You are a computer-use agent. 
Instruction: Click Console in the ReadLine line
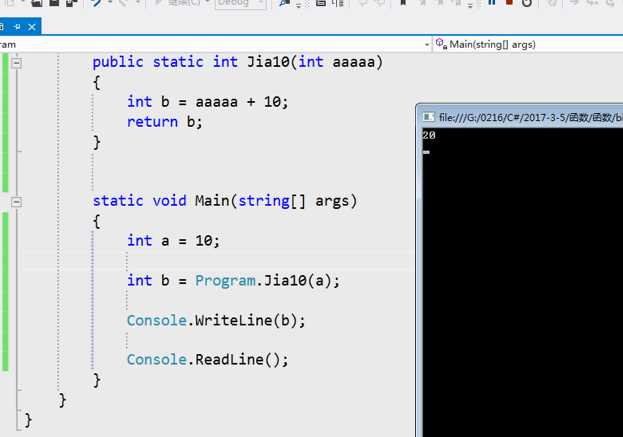(x=157, y=360)
